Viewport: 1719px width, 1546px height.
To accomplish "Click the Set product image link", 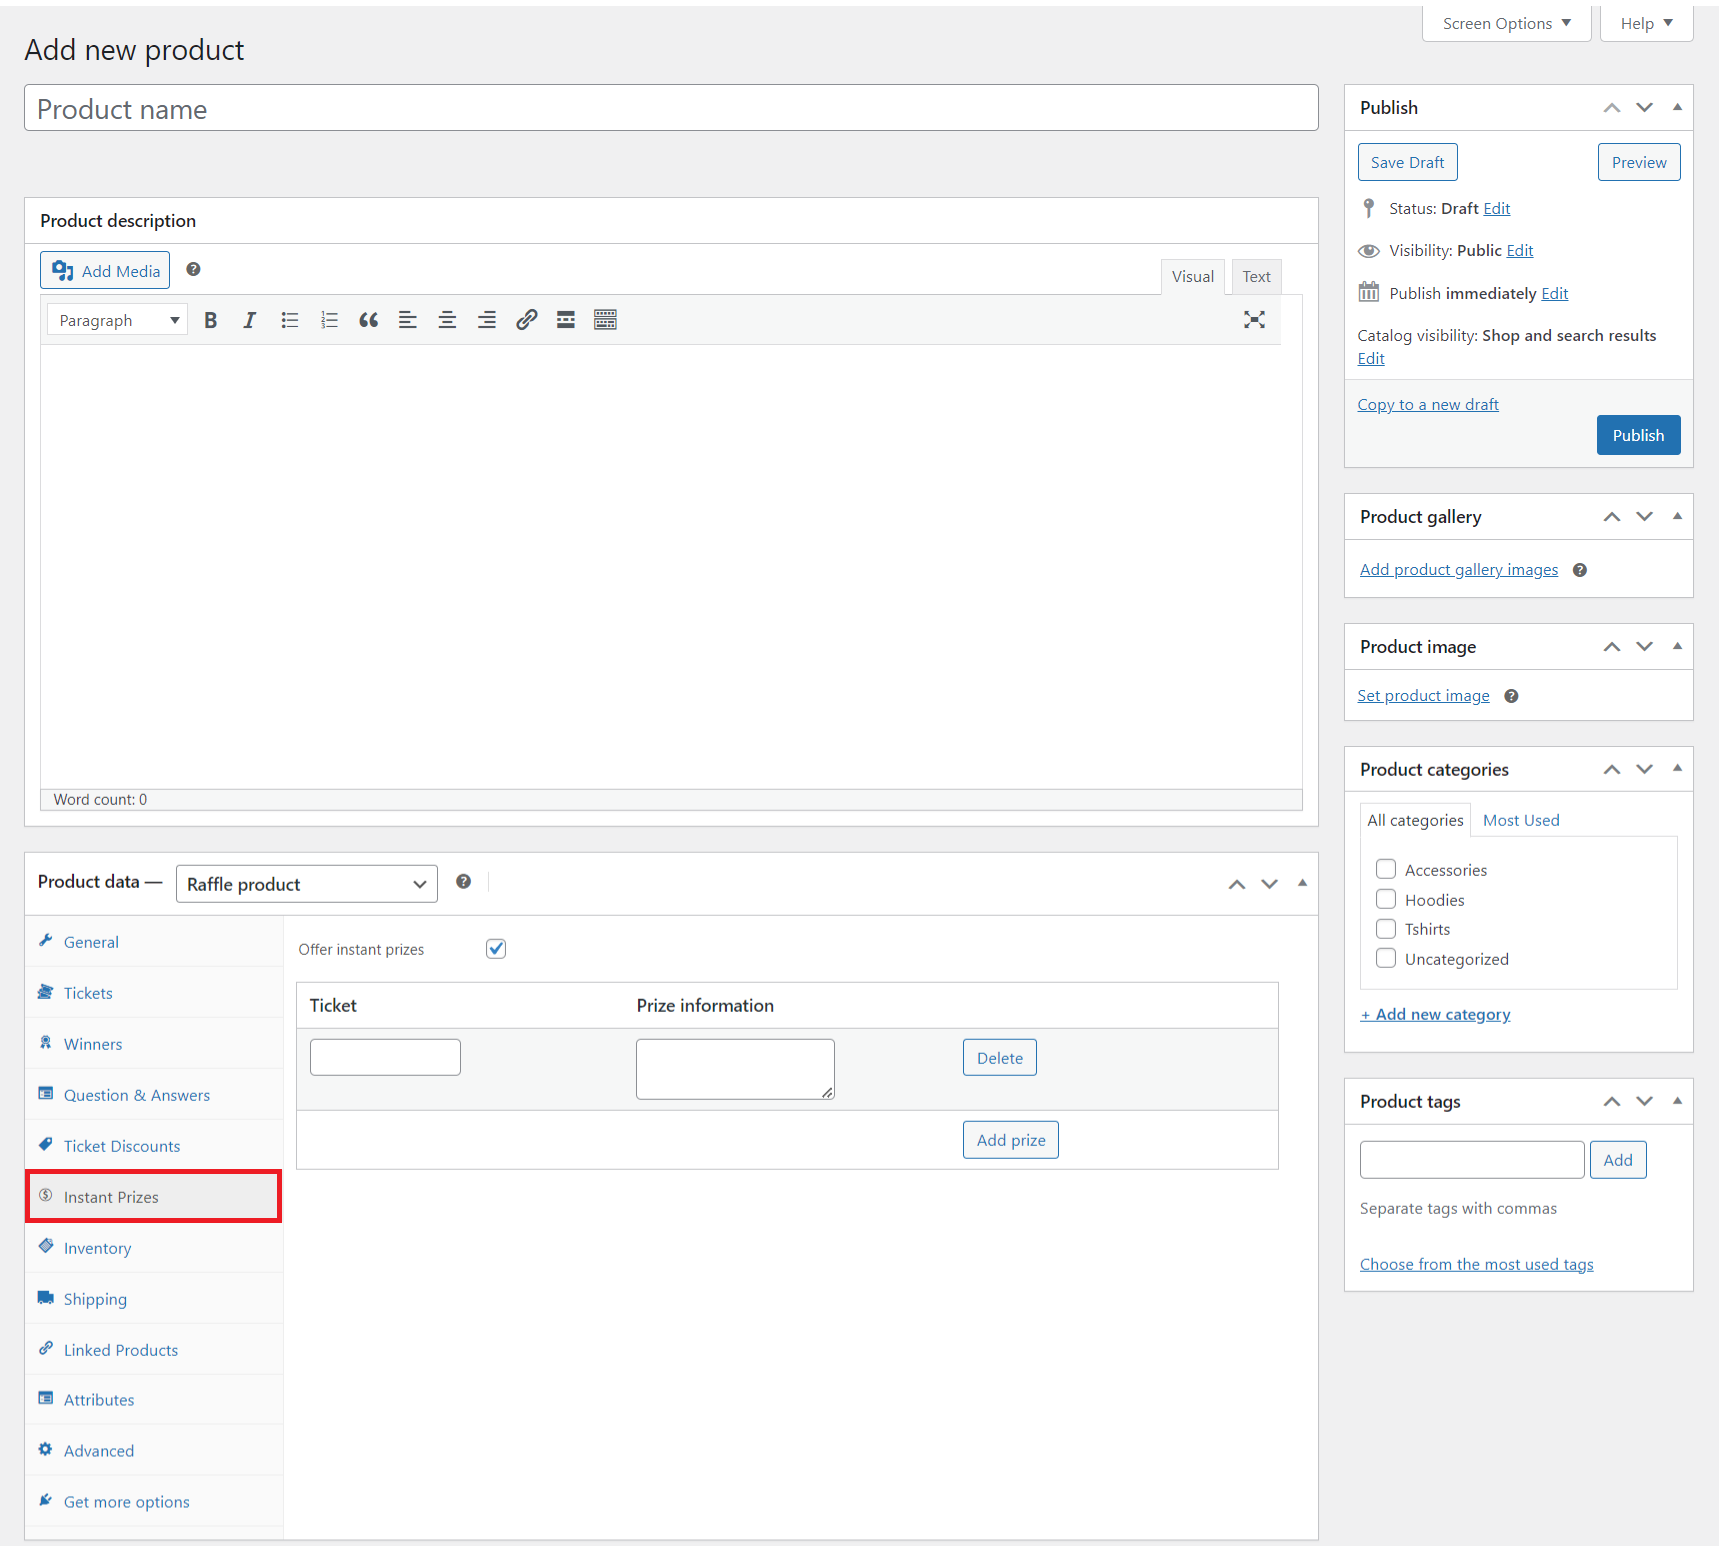I will [x=1423, y=696].
